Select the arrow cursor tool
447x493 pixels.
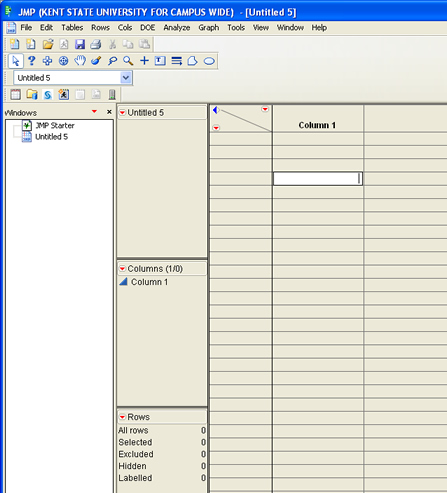[15, 61]
